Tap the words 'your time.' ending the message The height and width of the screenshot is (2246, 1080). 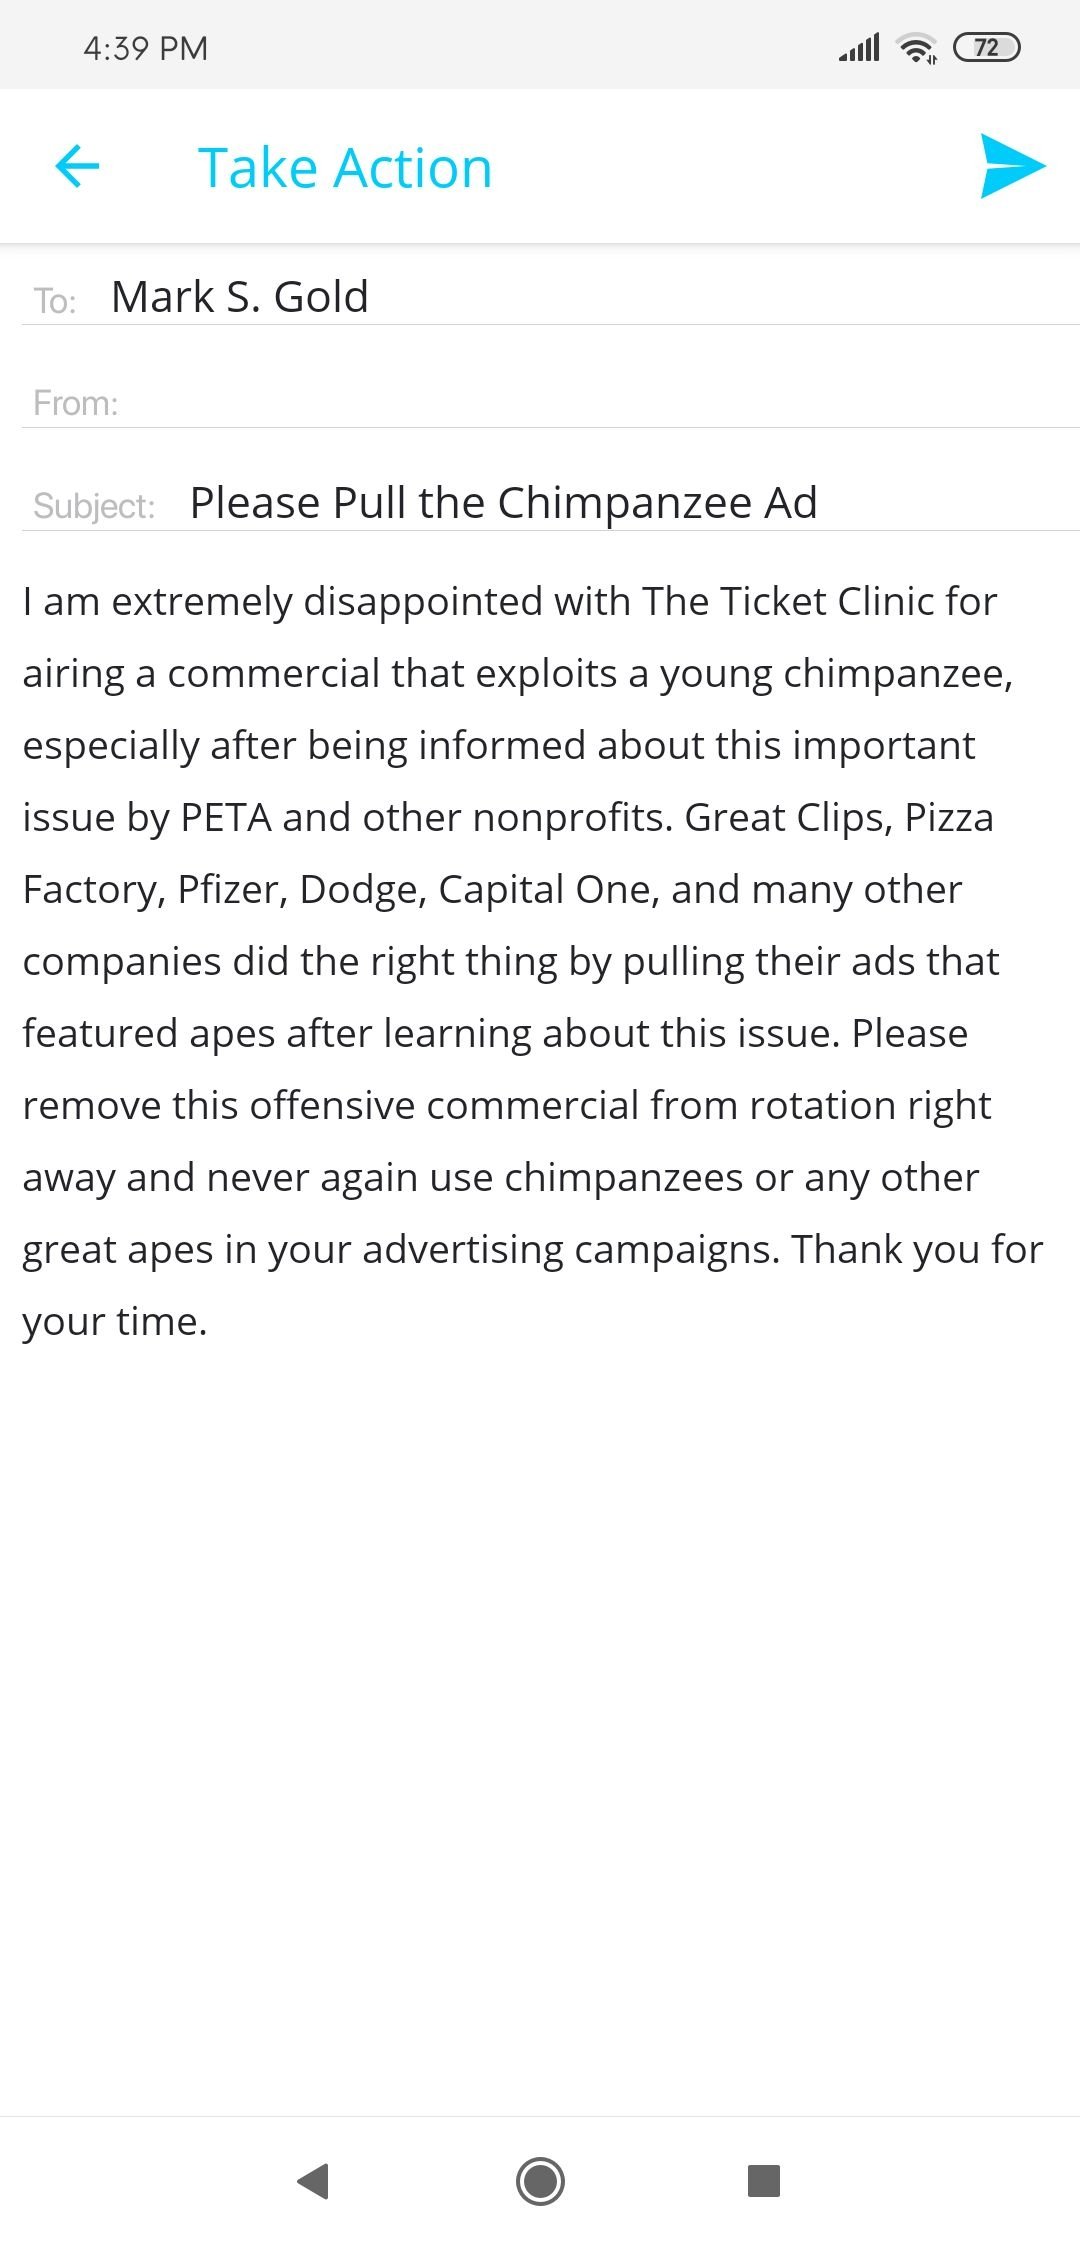[x=115, y=1322]
